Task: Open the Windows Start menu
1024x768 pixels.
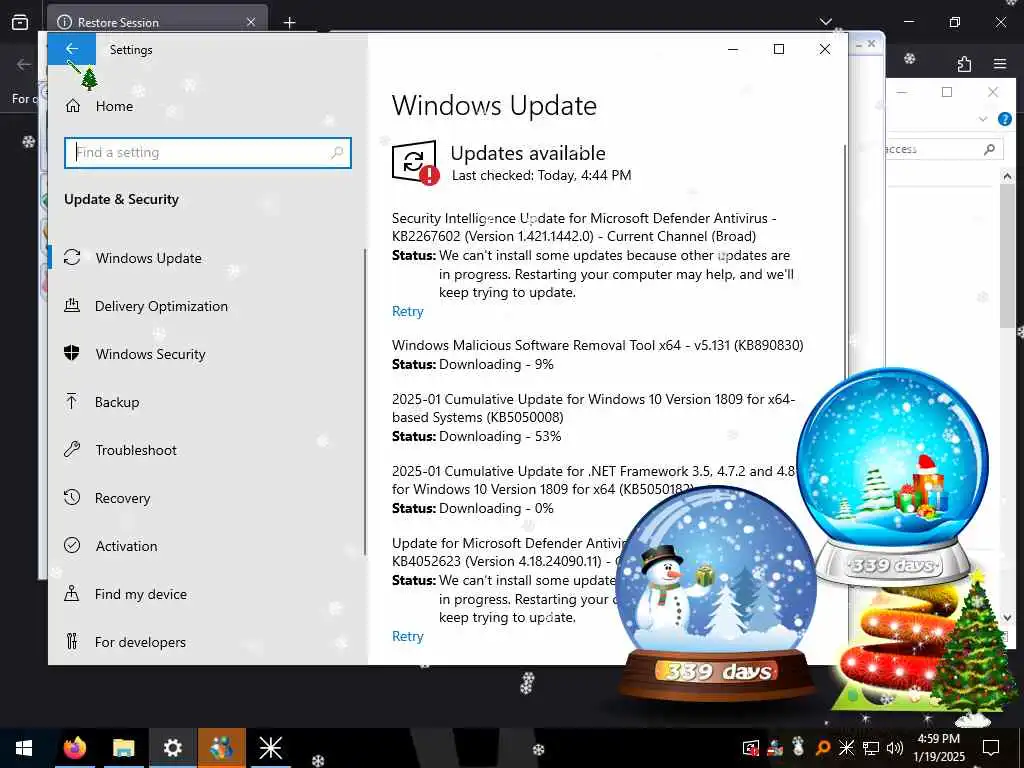Action: pos(24,748)
